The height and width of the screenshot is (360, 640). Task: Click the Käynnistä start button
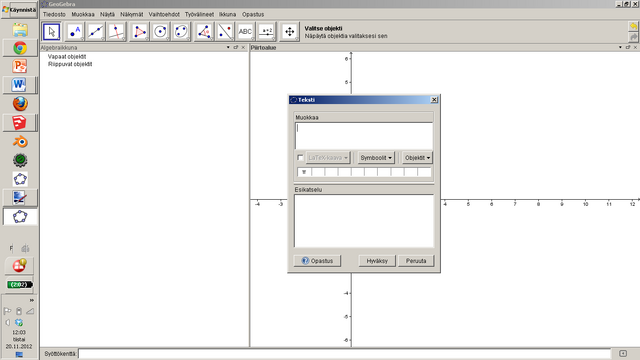click(x=19, y=10)
